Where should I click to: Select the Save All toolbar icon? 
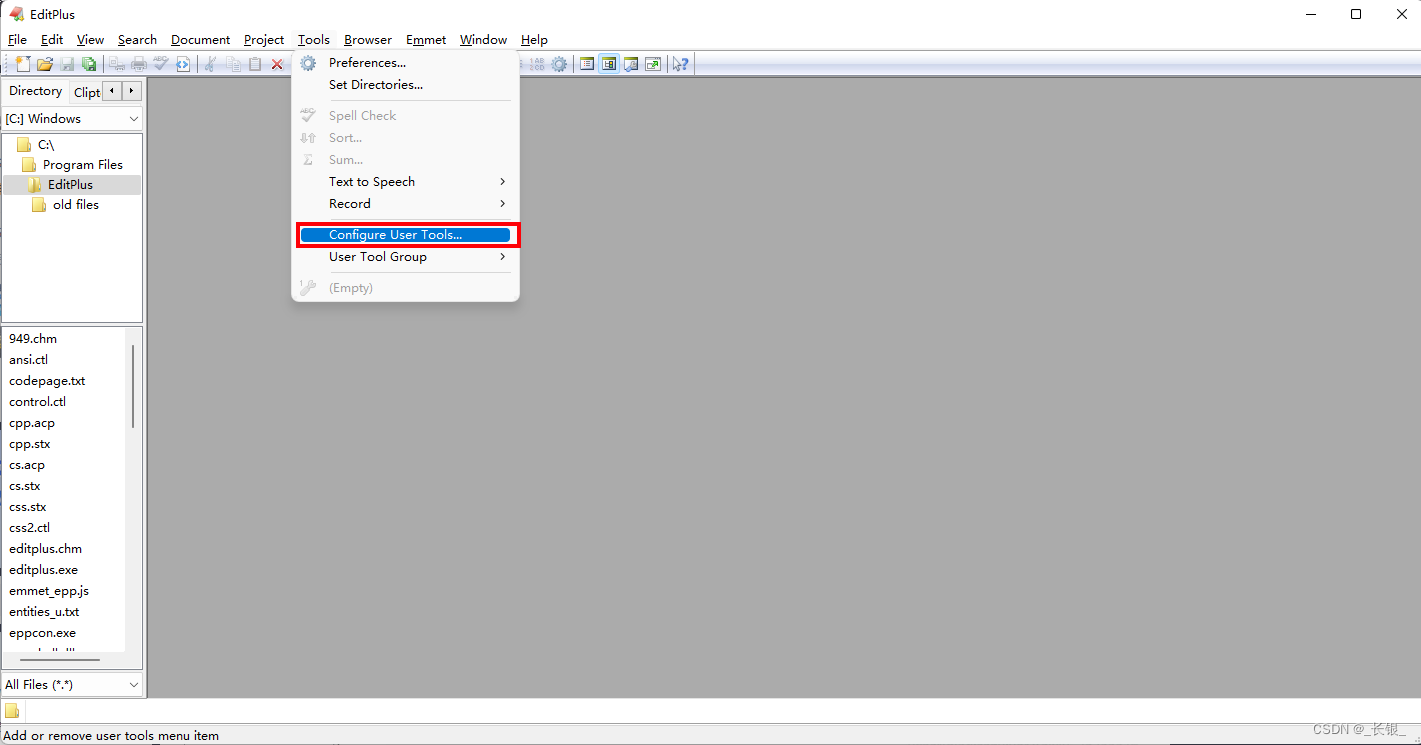[x=89, y=63]
